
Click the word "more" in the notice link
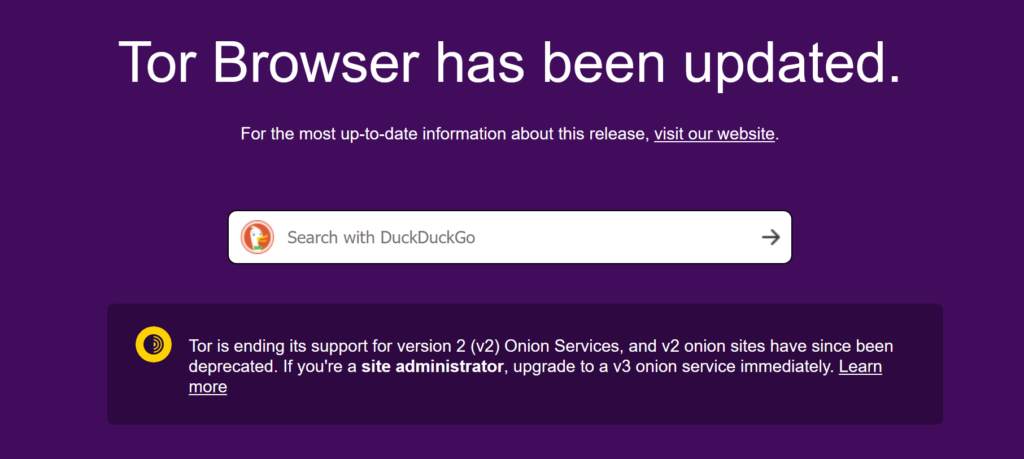(x=208, y=387)
